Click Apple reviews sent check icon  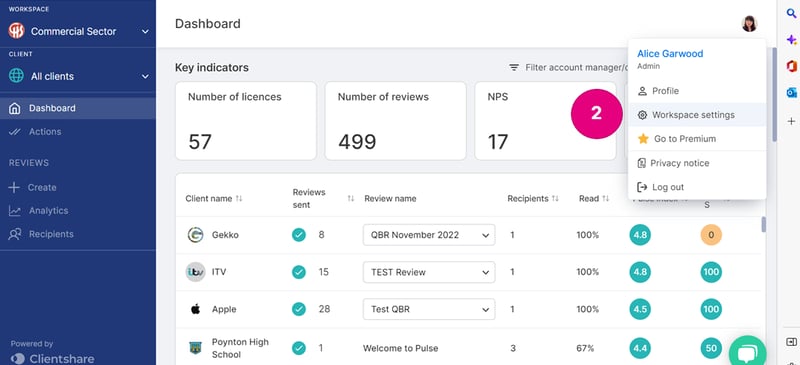coord(299,309)
